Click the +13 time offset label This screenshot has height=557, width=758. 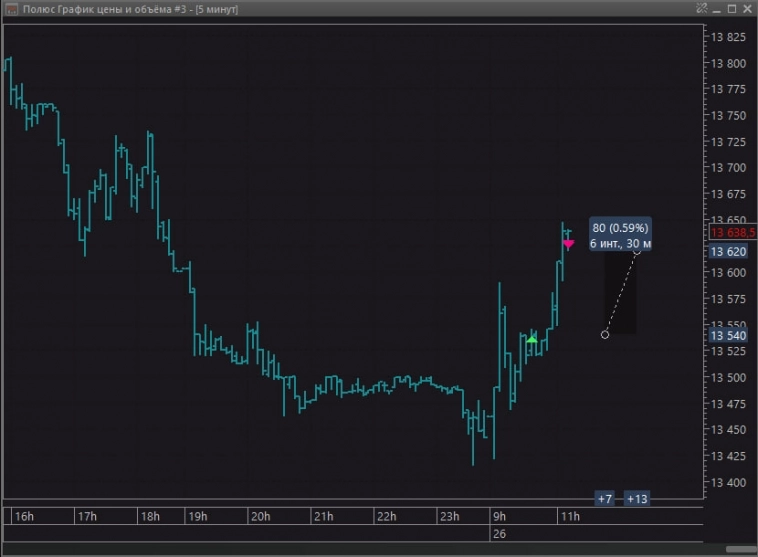[x=637, y=499]
